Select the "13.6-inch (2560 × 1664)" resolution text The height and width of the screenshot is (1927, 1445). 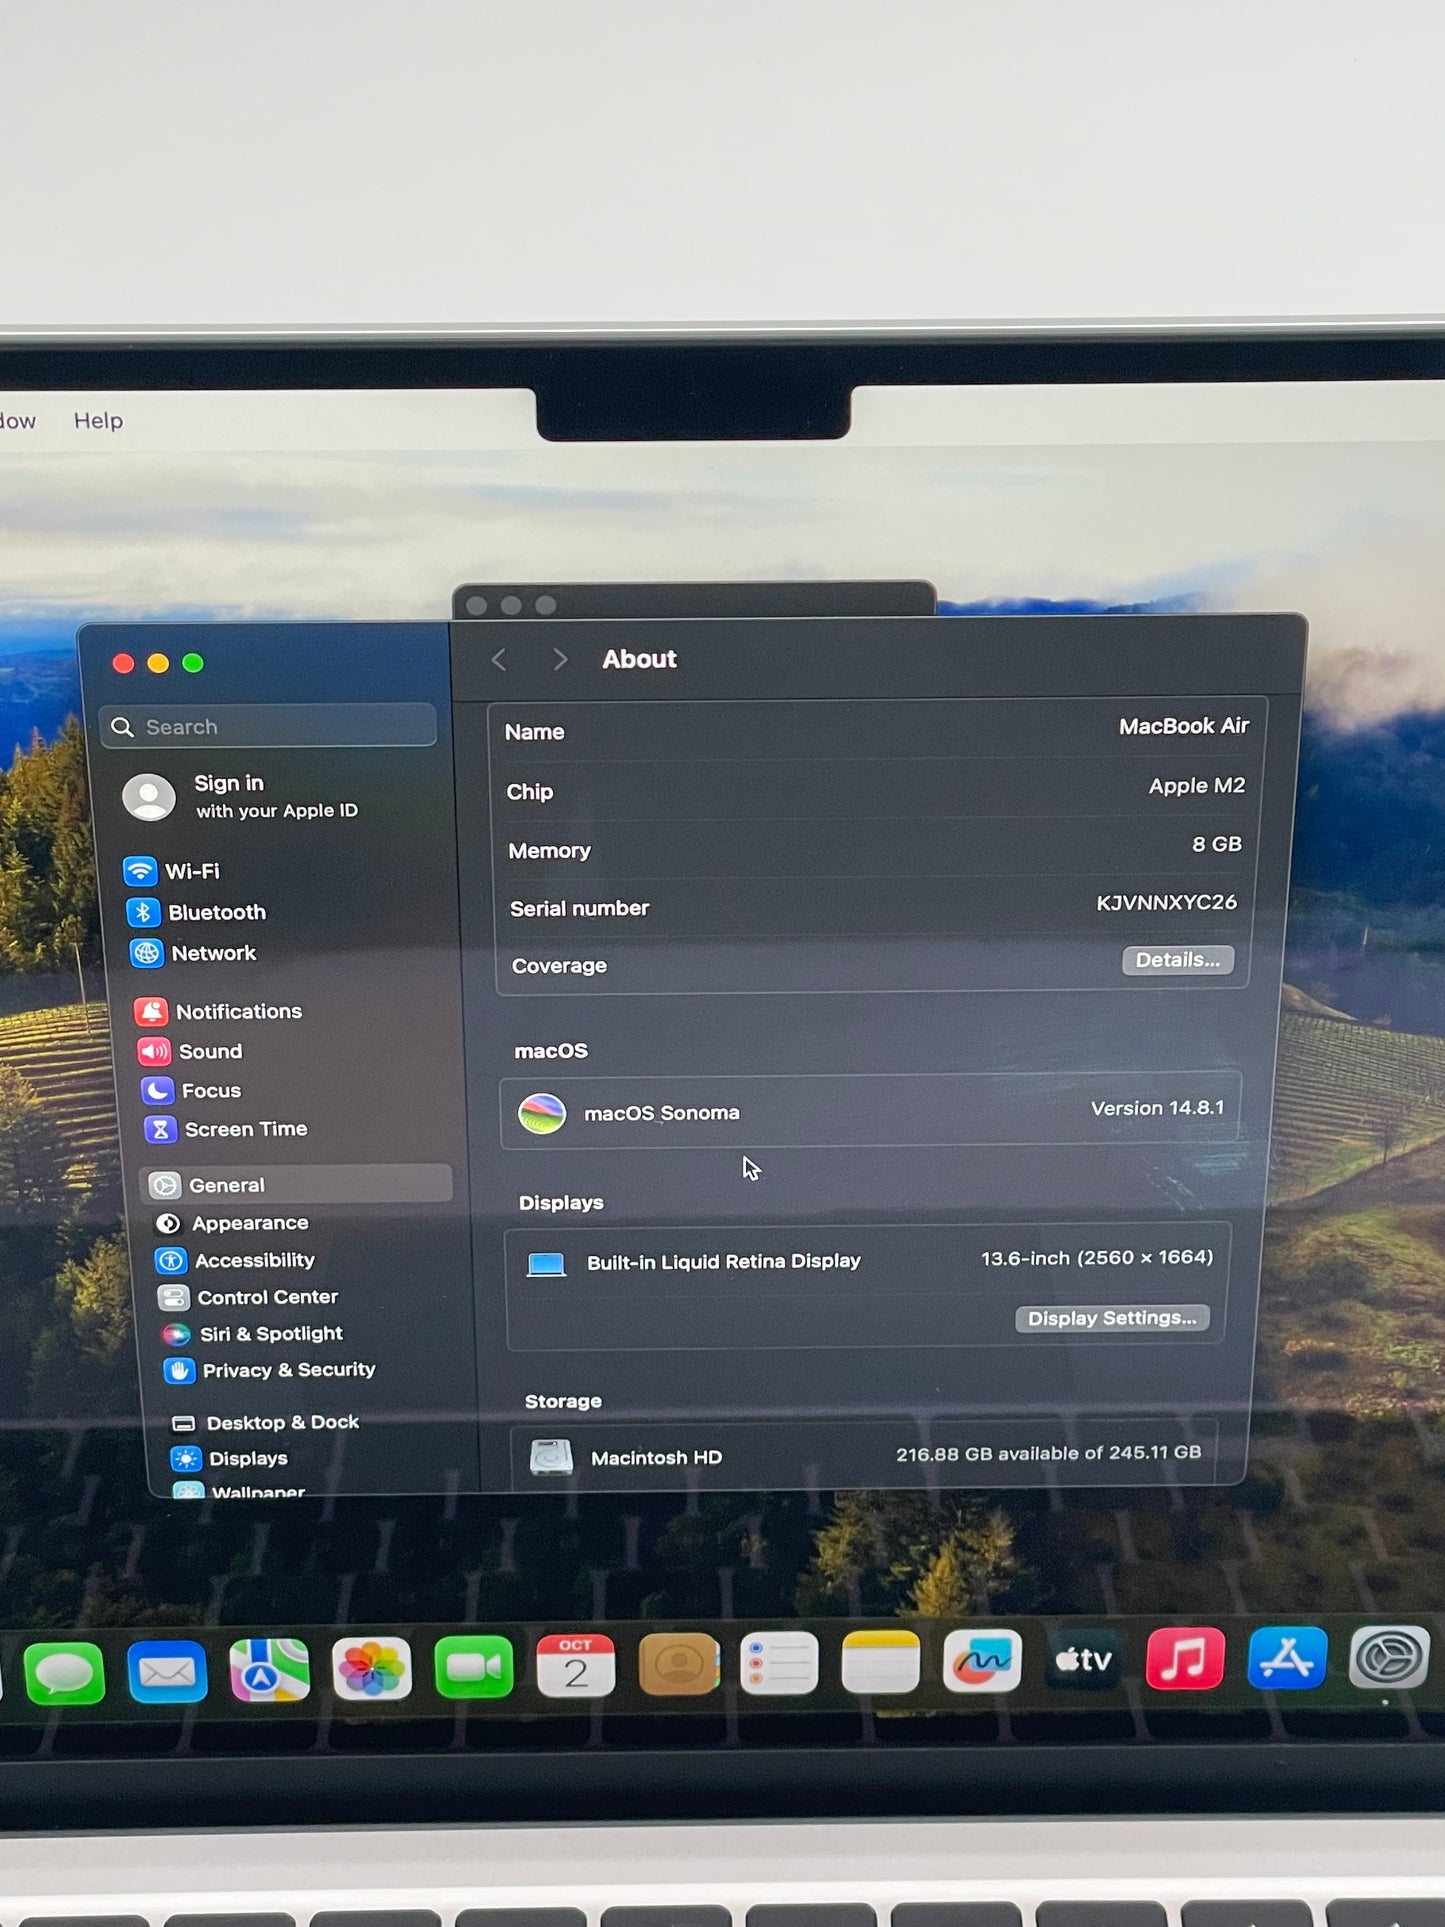coord(1097,1258)
